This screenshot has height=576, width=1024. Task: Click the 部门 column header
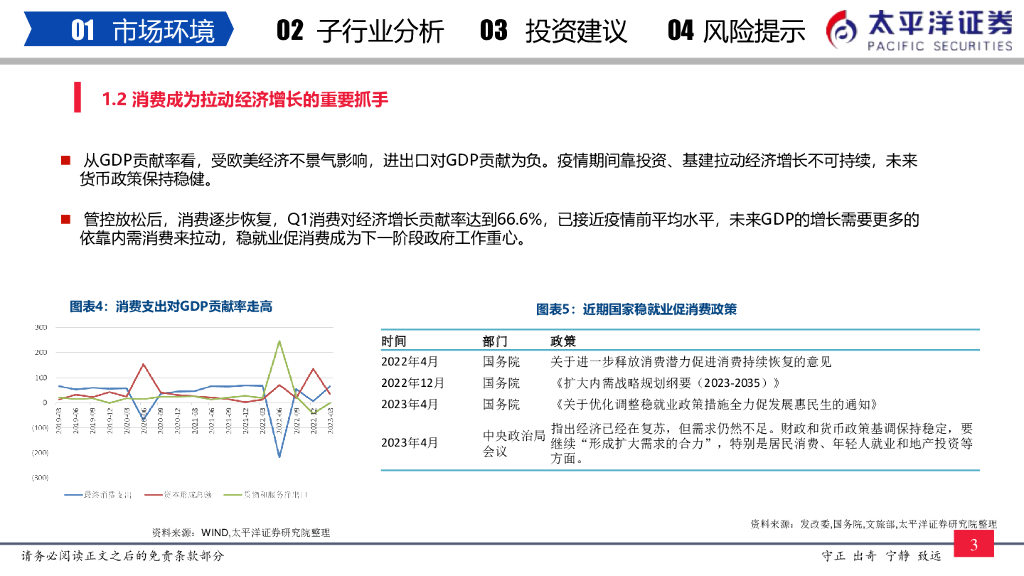pyautogui.click(x=494, y=341)
